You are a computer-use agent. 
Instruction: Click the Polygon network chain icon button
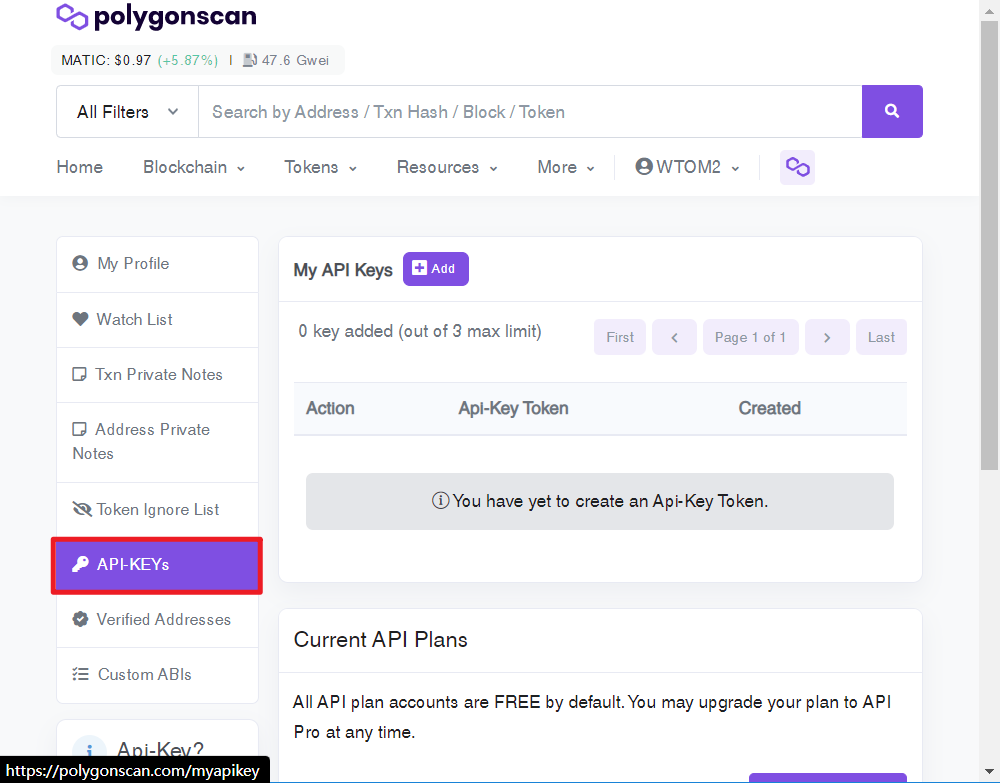point(797,167)
